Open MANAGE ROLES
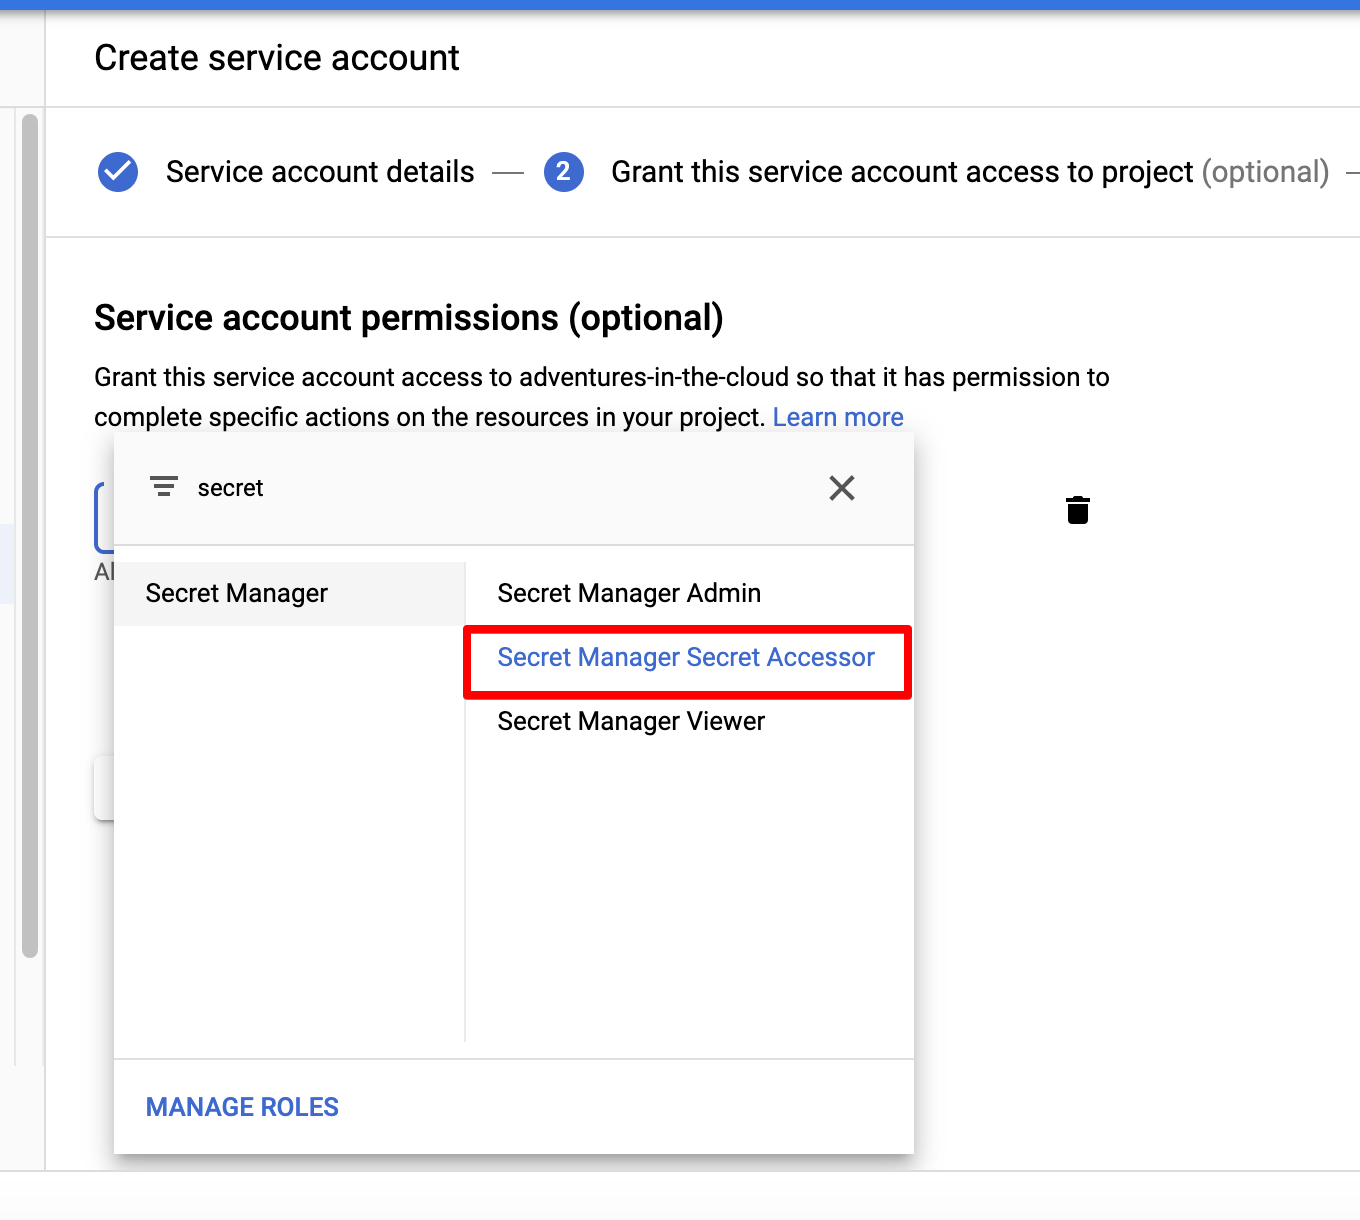 [242, 1107]
